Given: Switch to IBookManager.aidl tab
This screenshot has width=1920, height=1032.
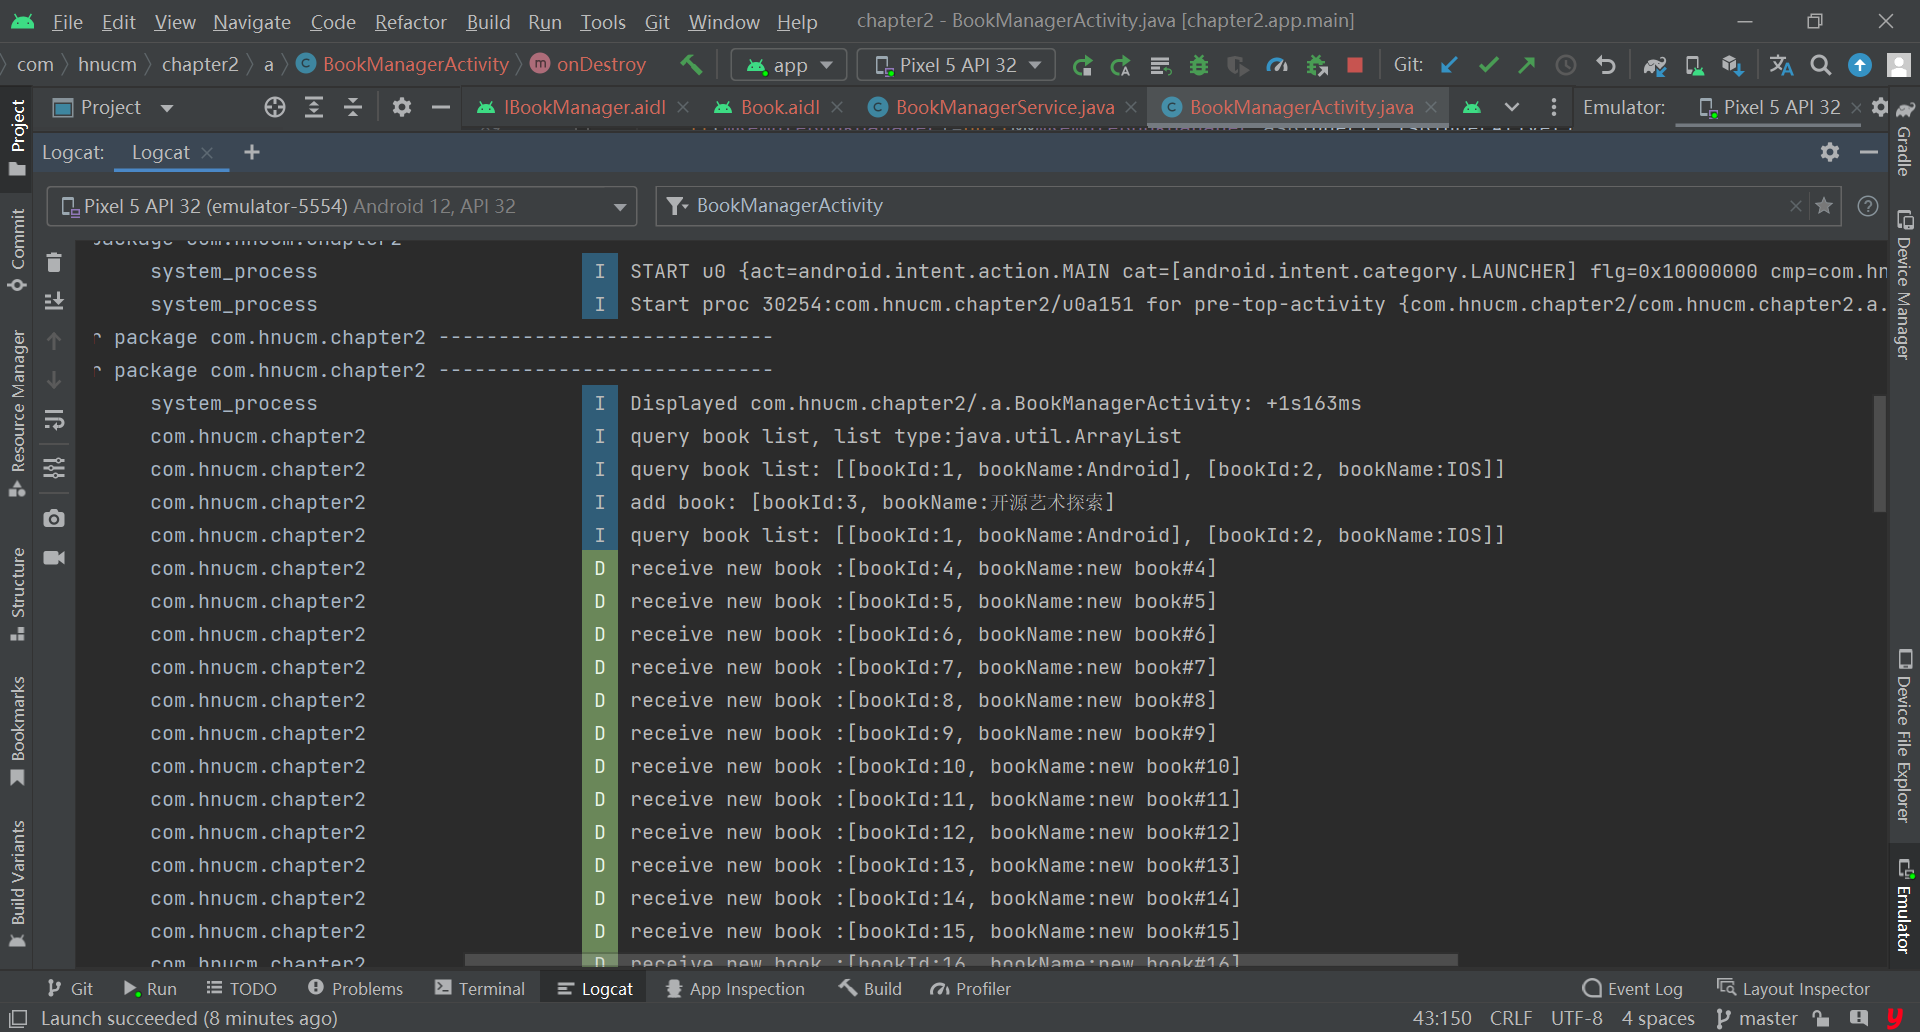Looking at the screenshot, I should click(582, 107).
